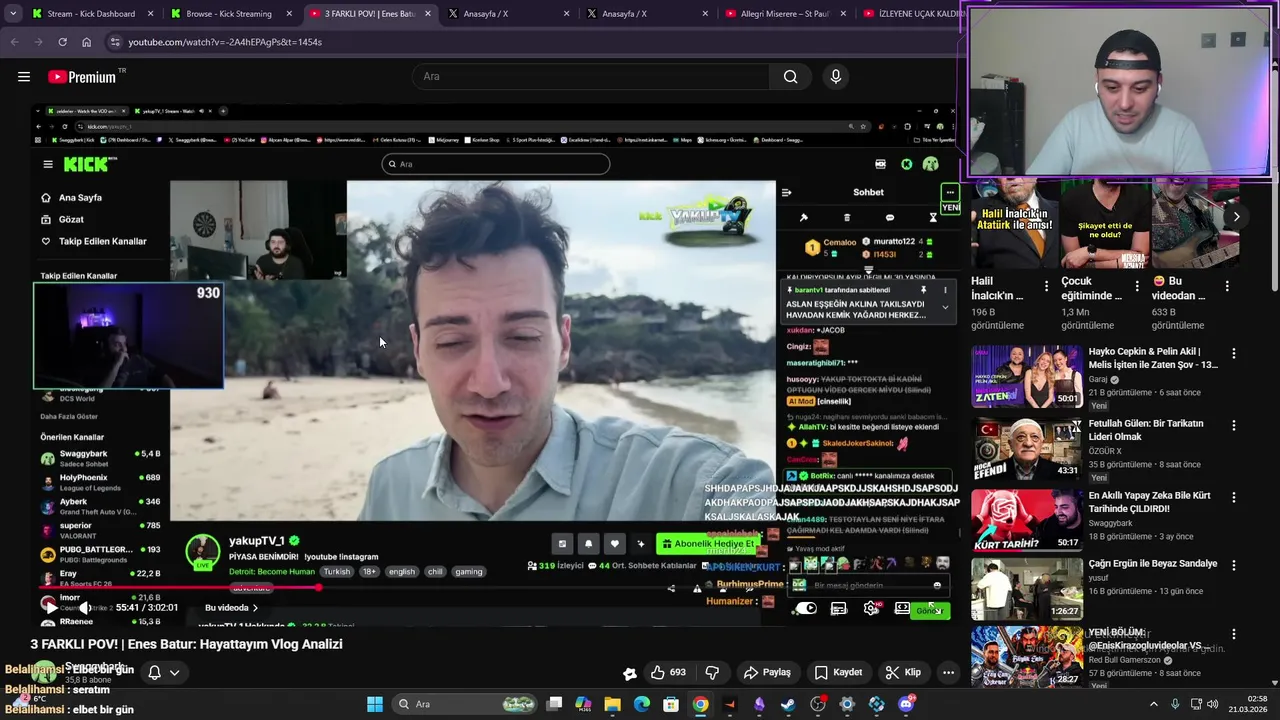Create a clip with Klip button
Viewport: 1280px width, 720px height.
[x=903, y=672]
